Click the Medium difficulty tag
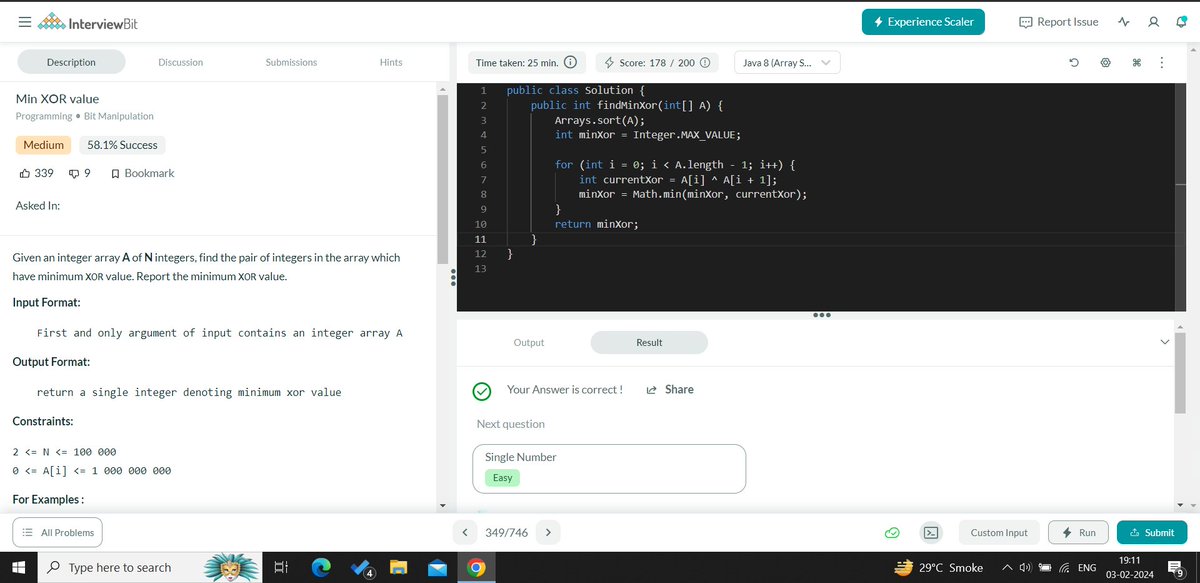The height and width of the screenshot is (583, 1200). [x=43, y=145]
